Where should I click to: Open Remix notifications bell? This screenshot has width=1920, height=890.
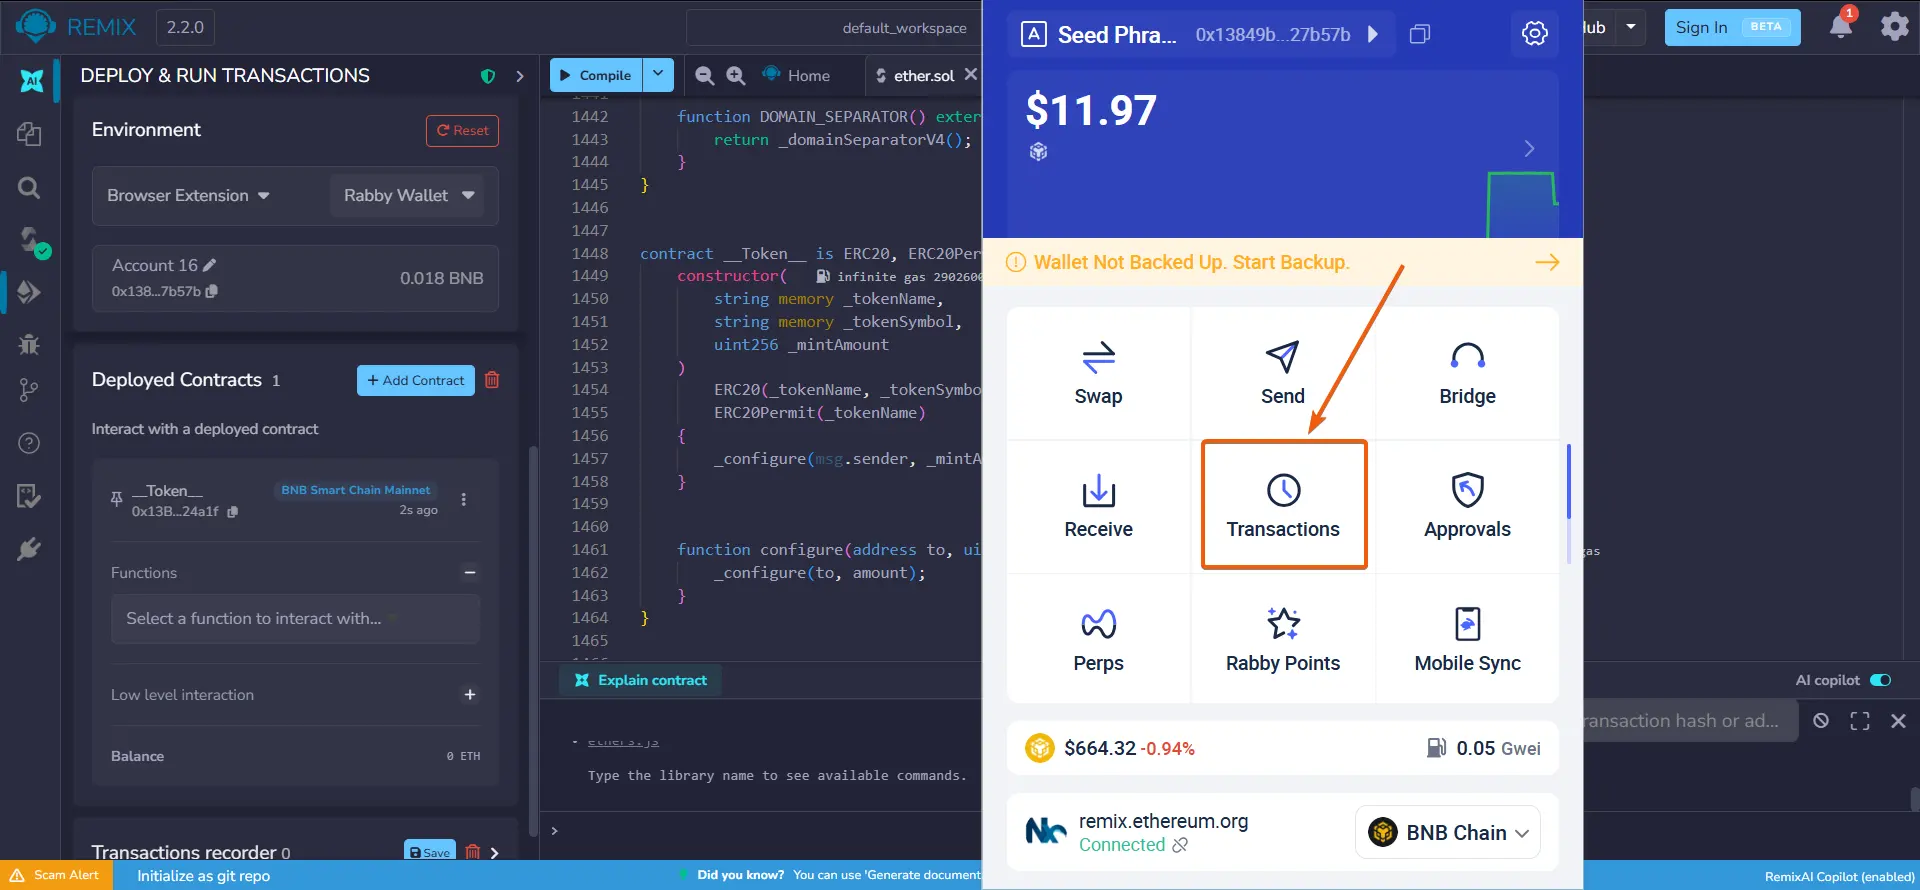point(1841,26)
